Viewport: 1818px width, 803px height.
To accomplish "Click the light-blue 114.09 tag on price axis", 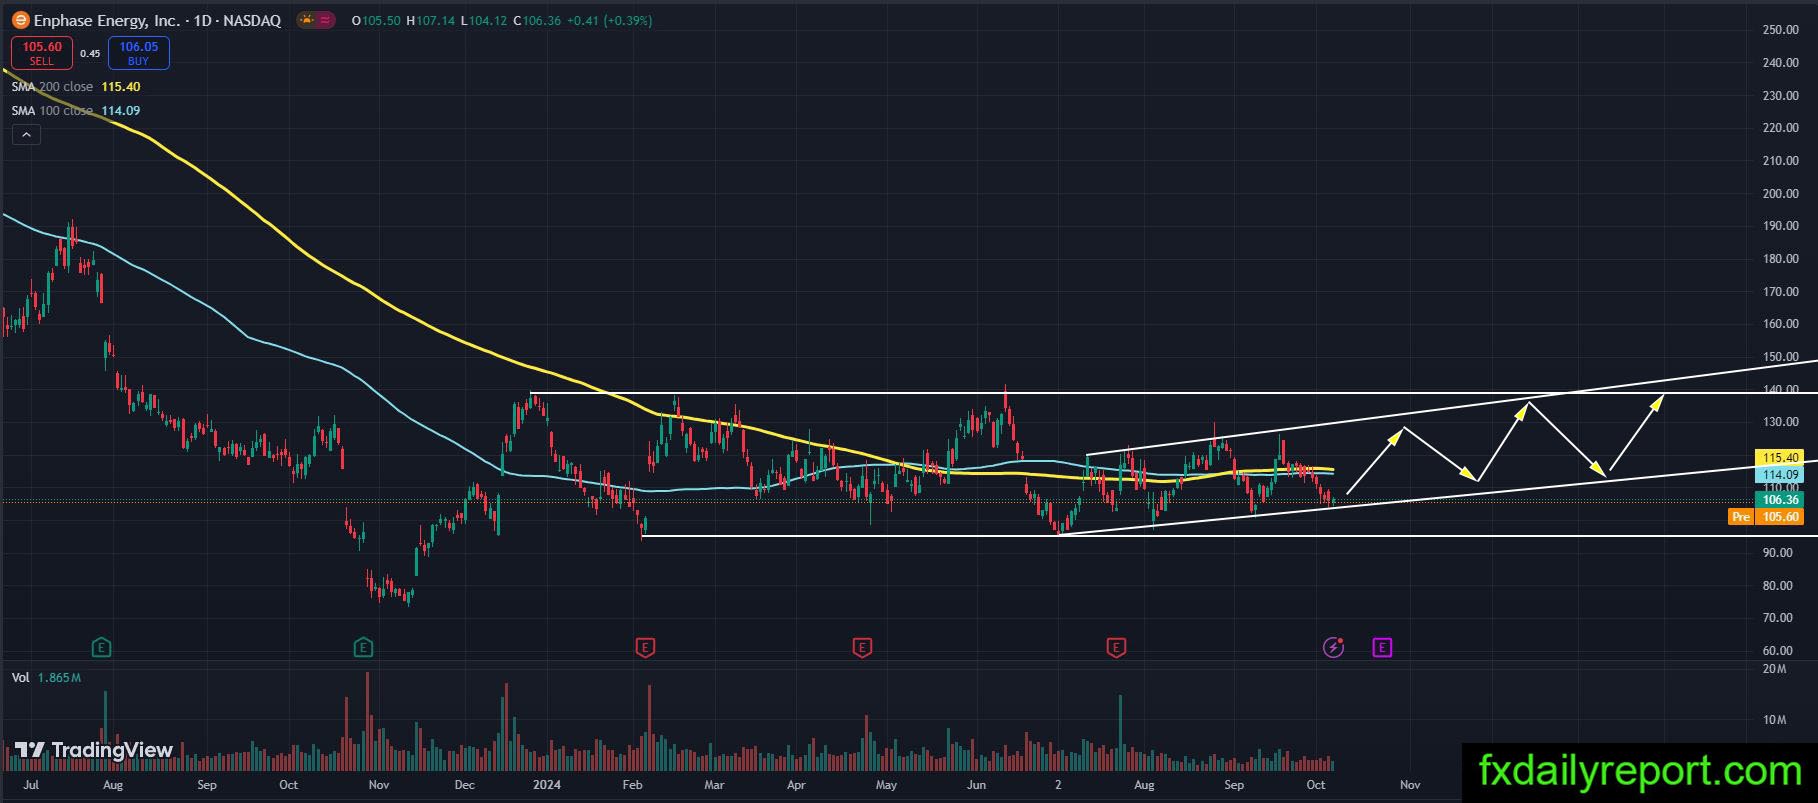I will [x=1780, y=475].
